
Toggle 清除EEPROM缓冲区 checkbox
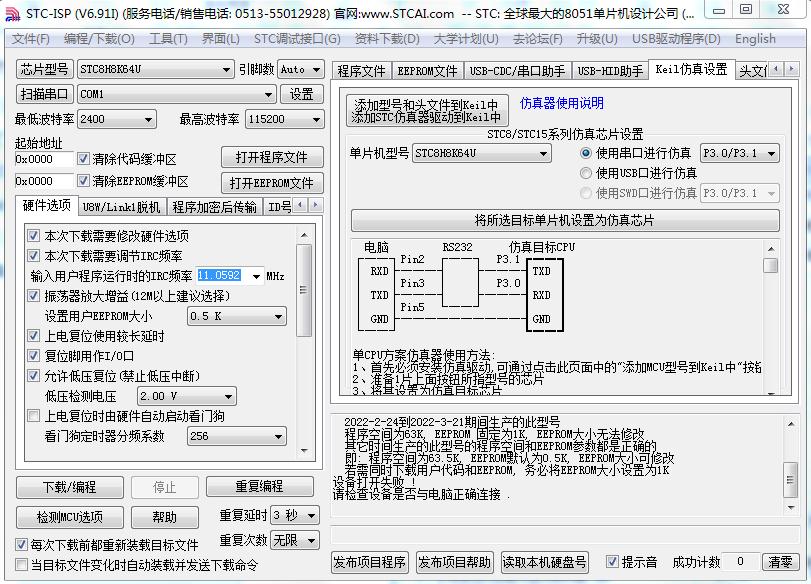83,181
